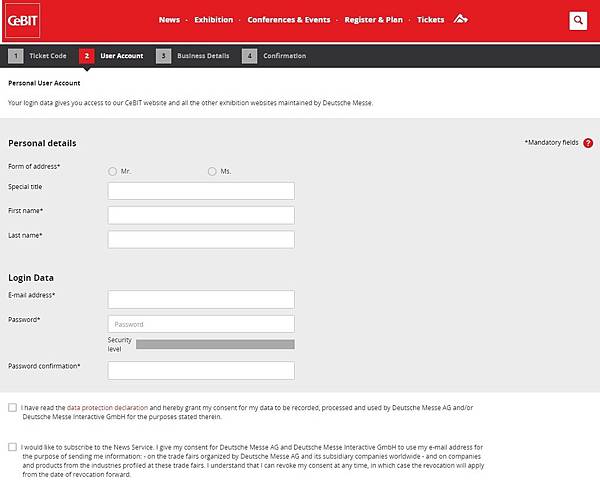Click the Login Data heading

tap(31, 278)
